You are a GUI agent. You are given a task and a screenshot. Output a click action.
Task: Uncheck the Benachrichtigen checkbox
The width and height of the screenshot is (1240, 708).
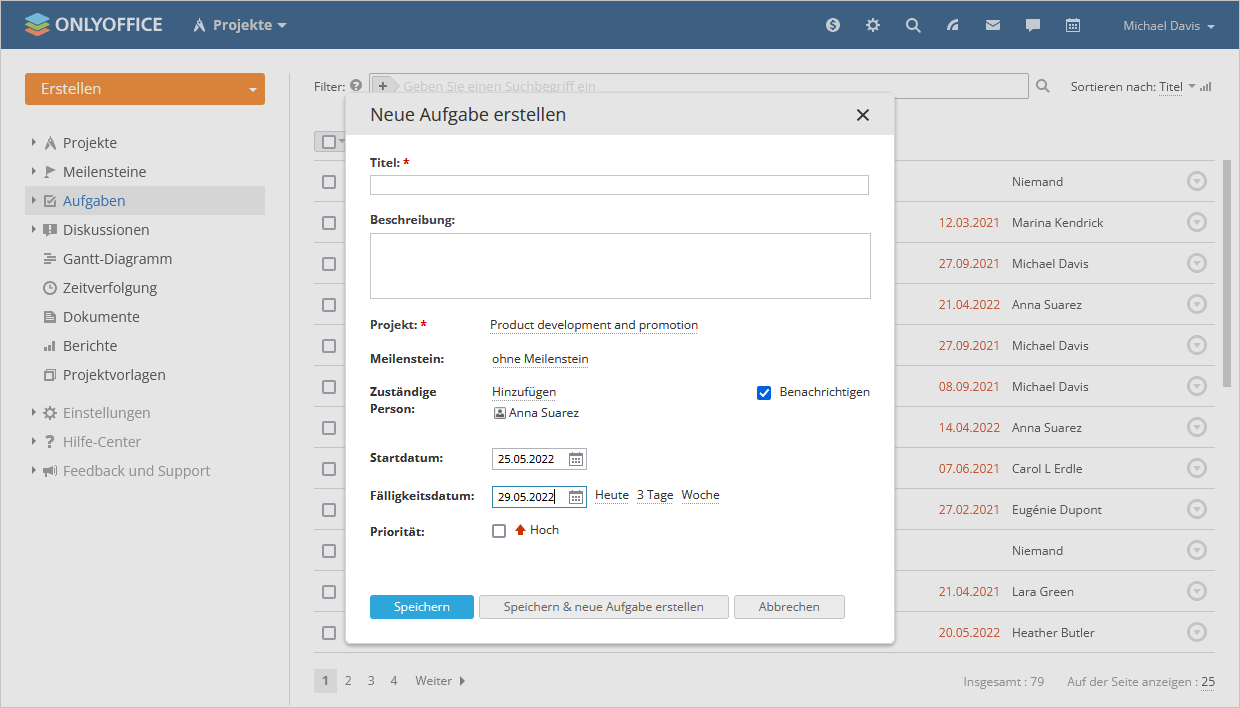coord(764,393)
